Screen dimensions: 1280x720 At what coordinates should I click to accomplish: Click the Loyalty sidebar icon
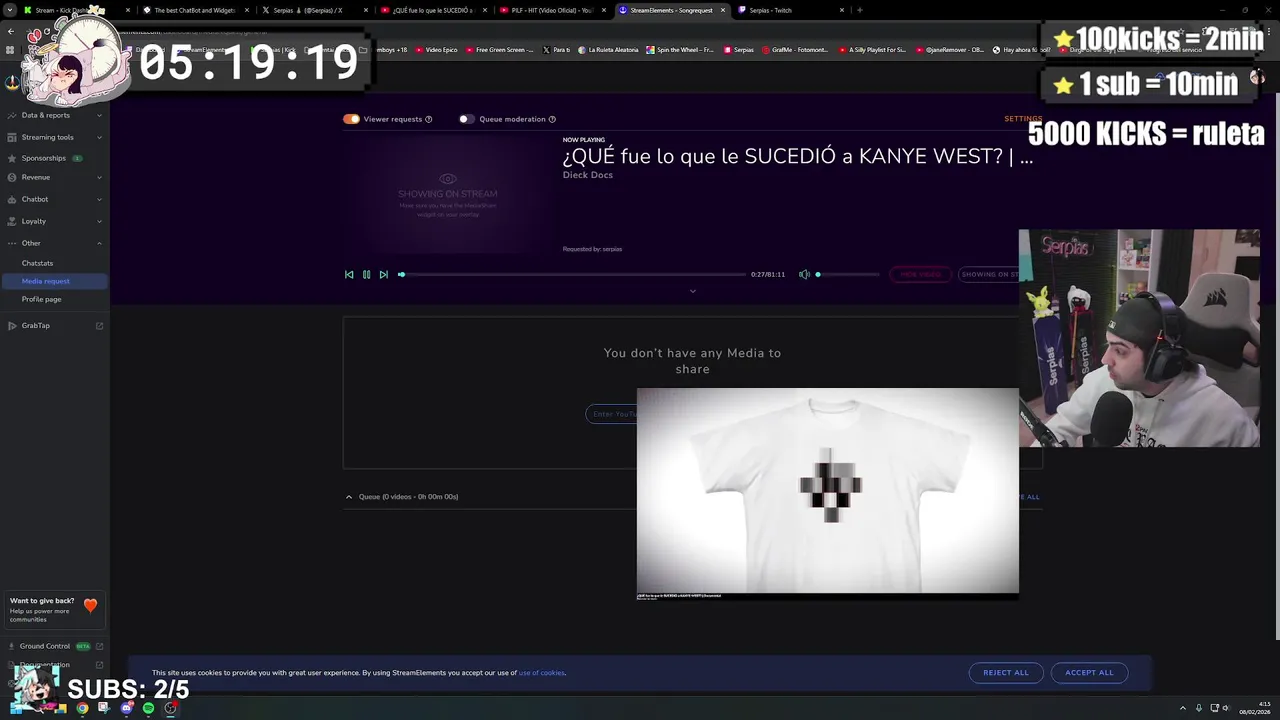(x=13, y=221)
